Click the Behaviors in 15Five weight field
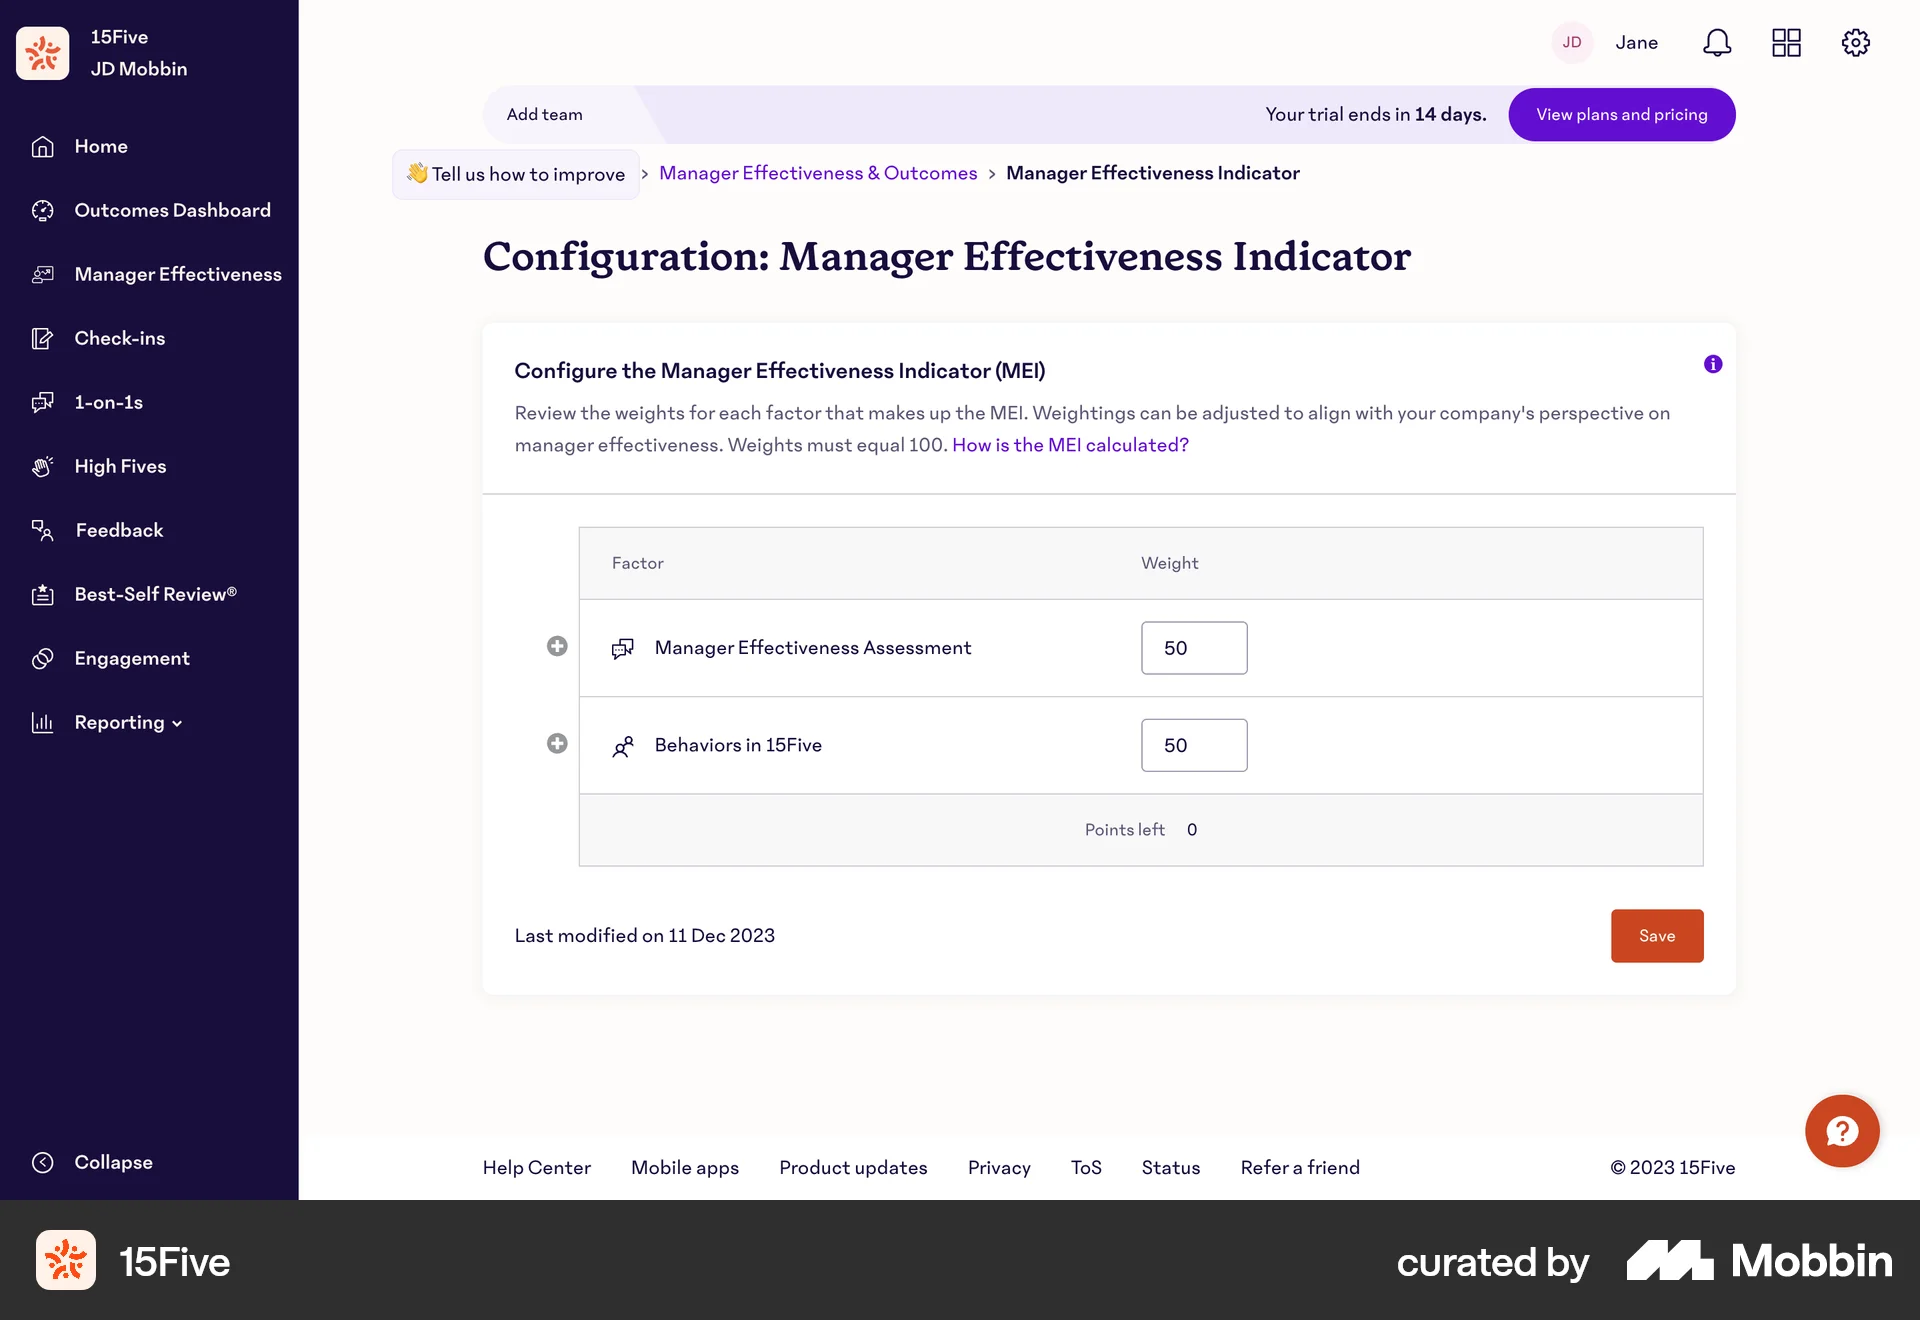Image resolution: width=1920 pixels, height=1320 pixels. pos(1194,745)
